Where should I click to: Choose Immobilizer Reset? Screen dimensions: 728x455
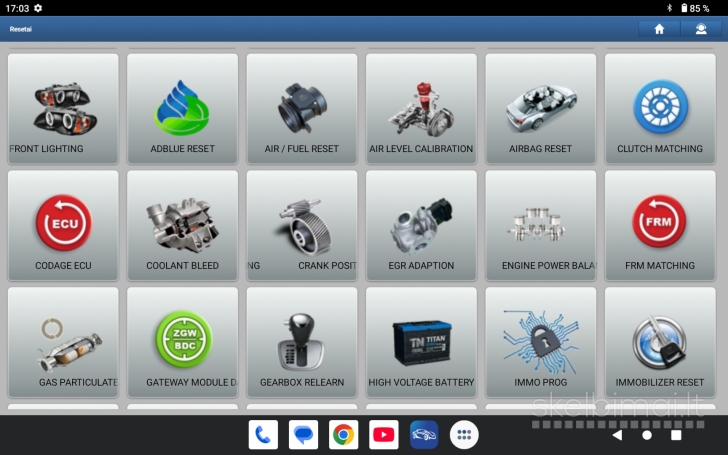point(660,342)
